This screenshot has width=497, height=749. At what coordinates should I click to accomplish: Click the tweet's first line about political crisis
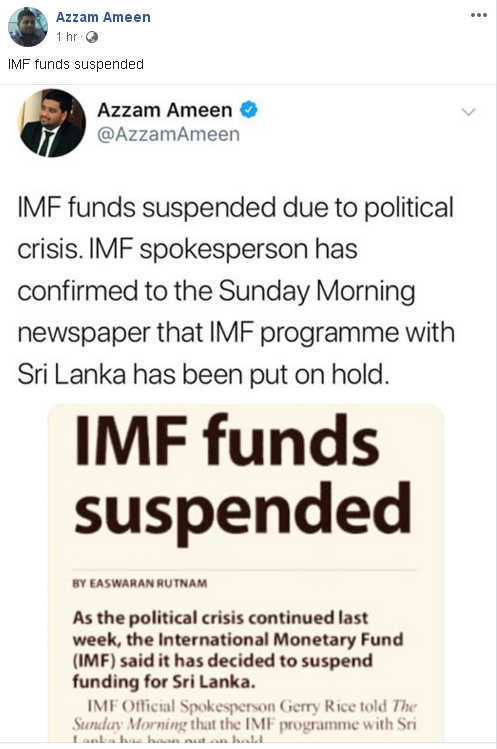pos(235,208)
